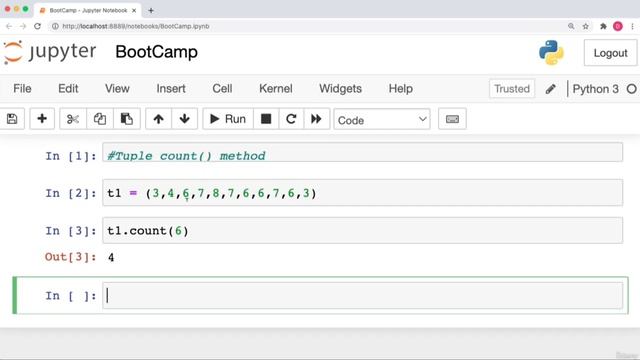Screen dimensions: 640x360
Task: Open a new browser tab
Action: point(151,11)
